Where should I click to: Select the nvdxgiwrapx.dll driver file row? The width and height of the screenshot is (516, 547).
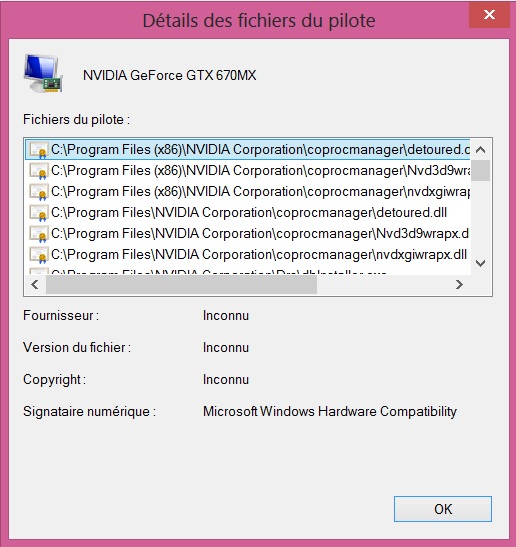pos(248,254)
